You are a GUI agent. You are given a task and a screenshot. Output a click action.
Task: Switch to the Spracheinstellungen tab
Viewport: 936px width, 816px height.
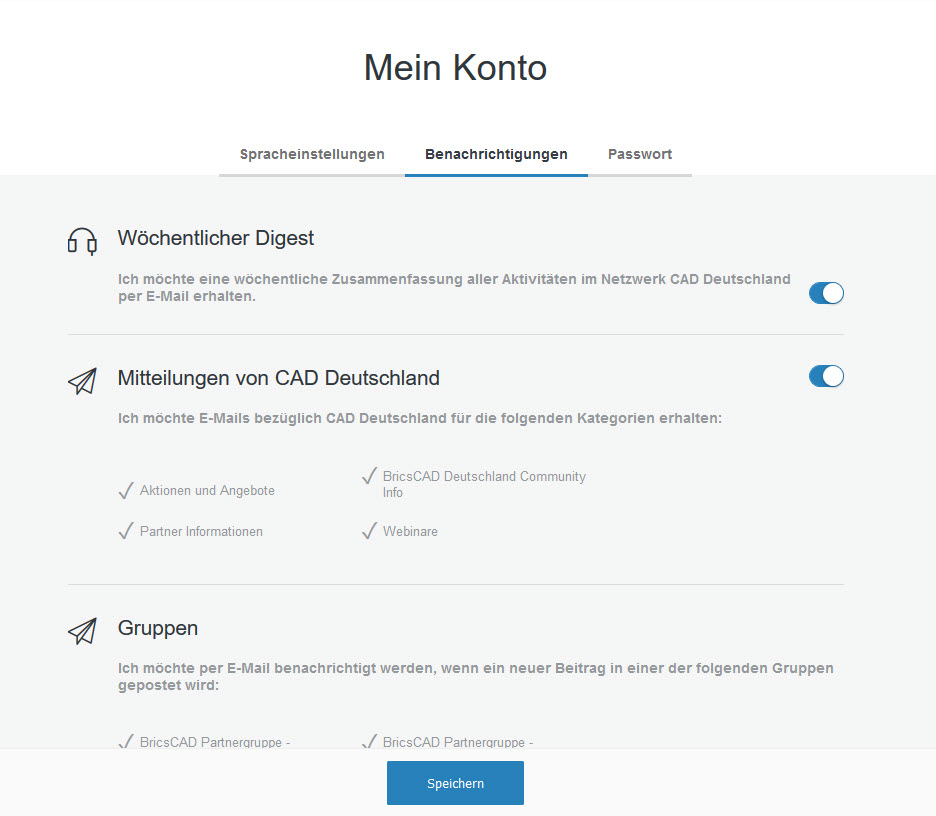point(311,154)
